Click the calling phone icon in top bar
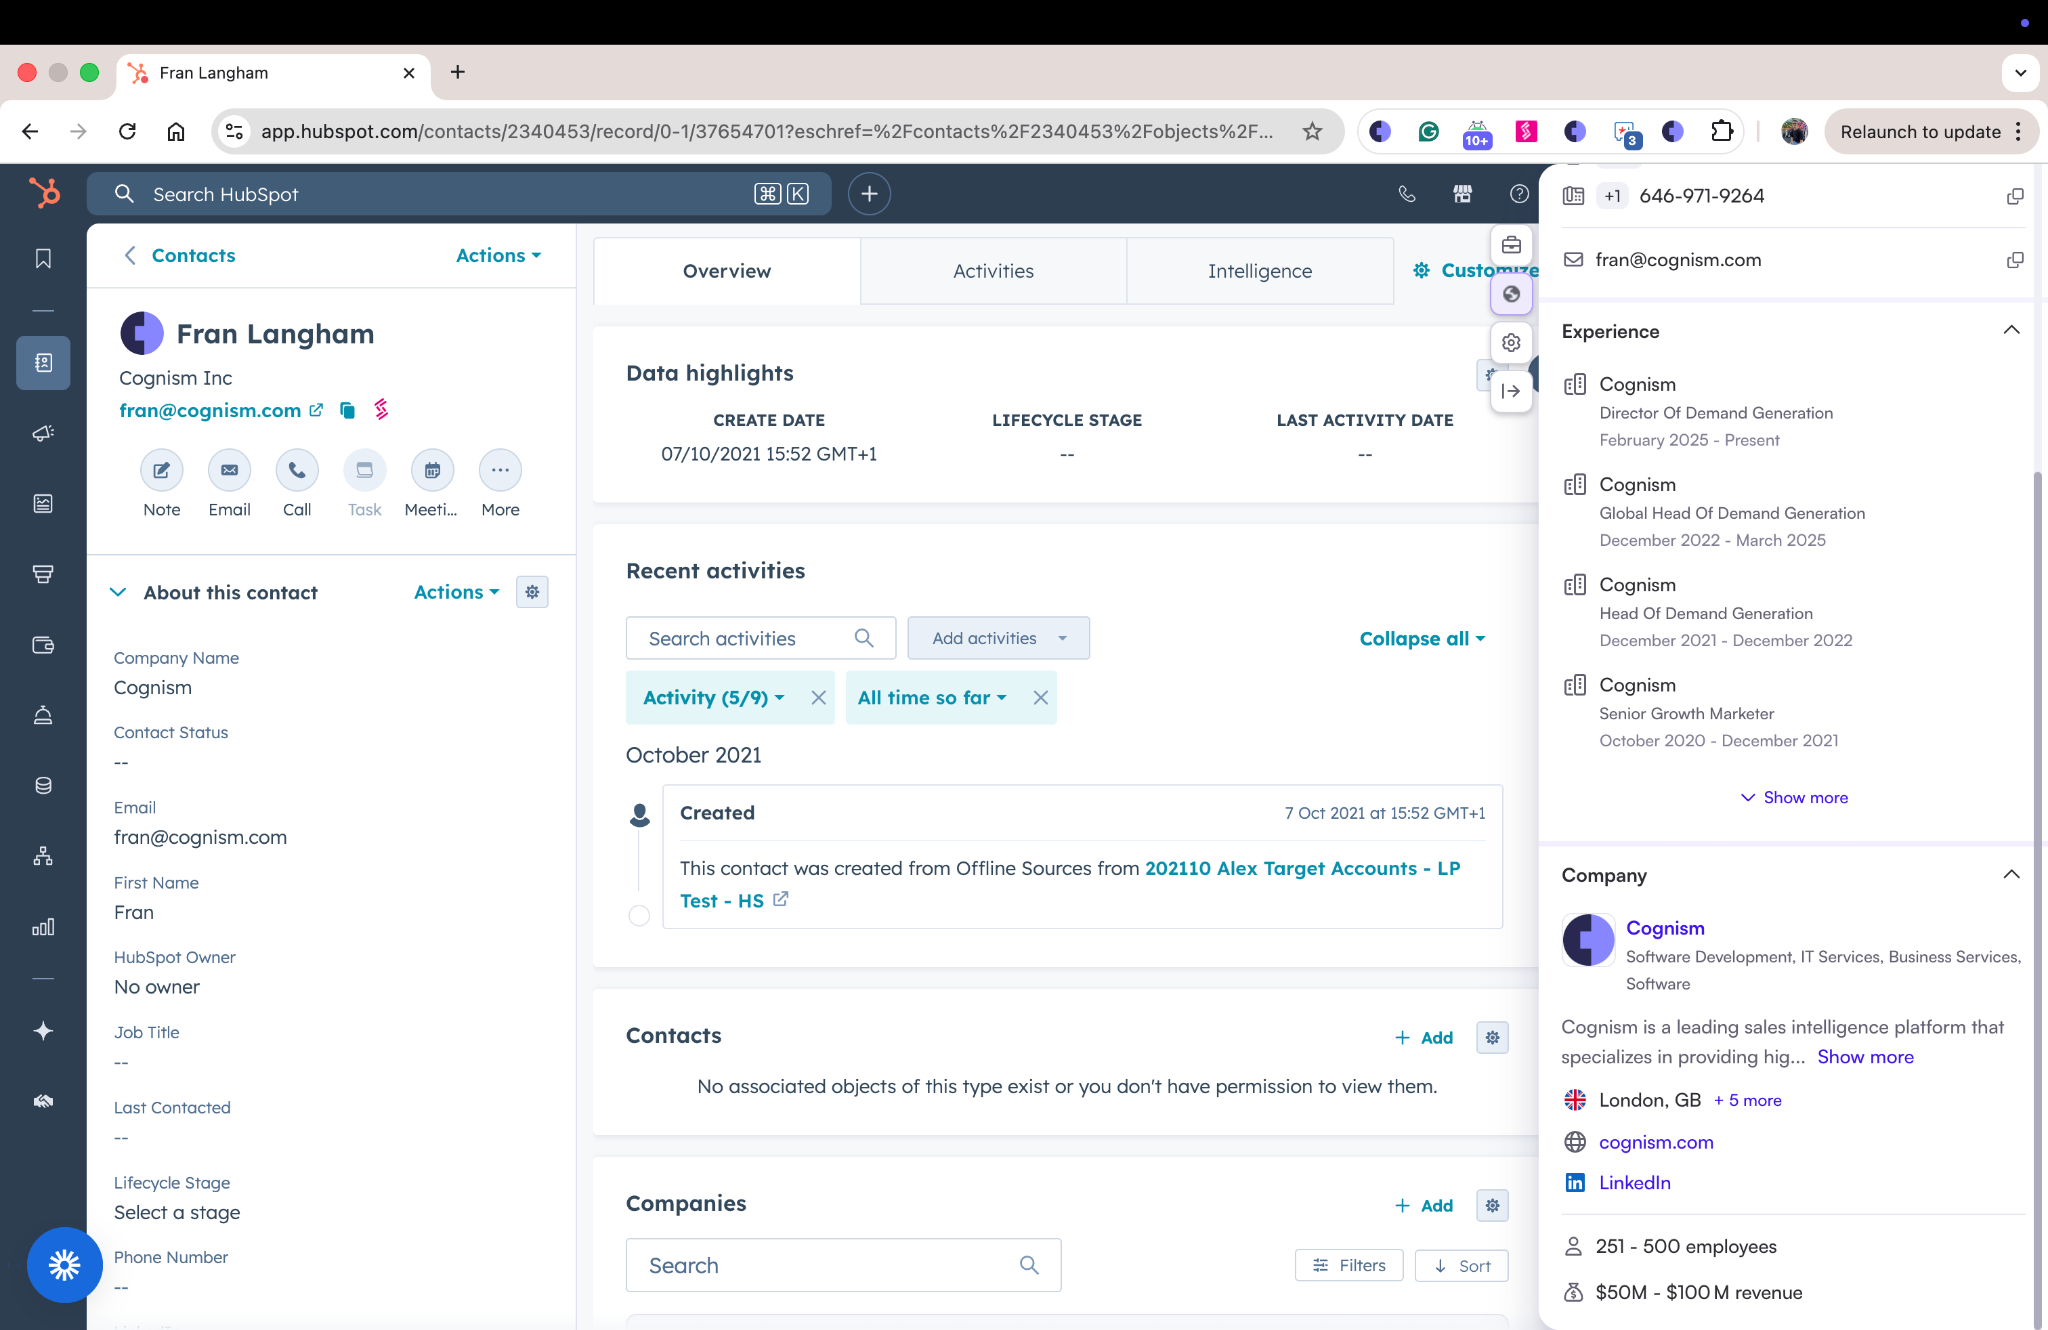The width and height of the screenshot is (2048, 1330). coord(1407,194)
